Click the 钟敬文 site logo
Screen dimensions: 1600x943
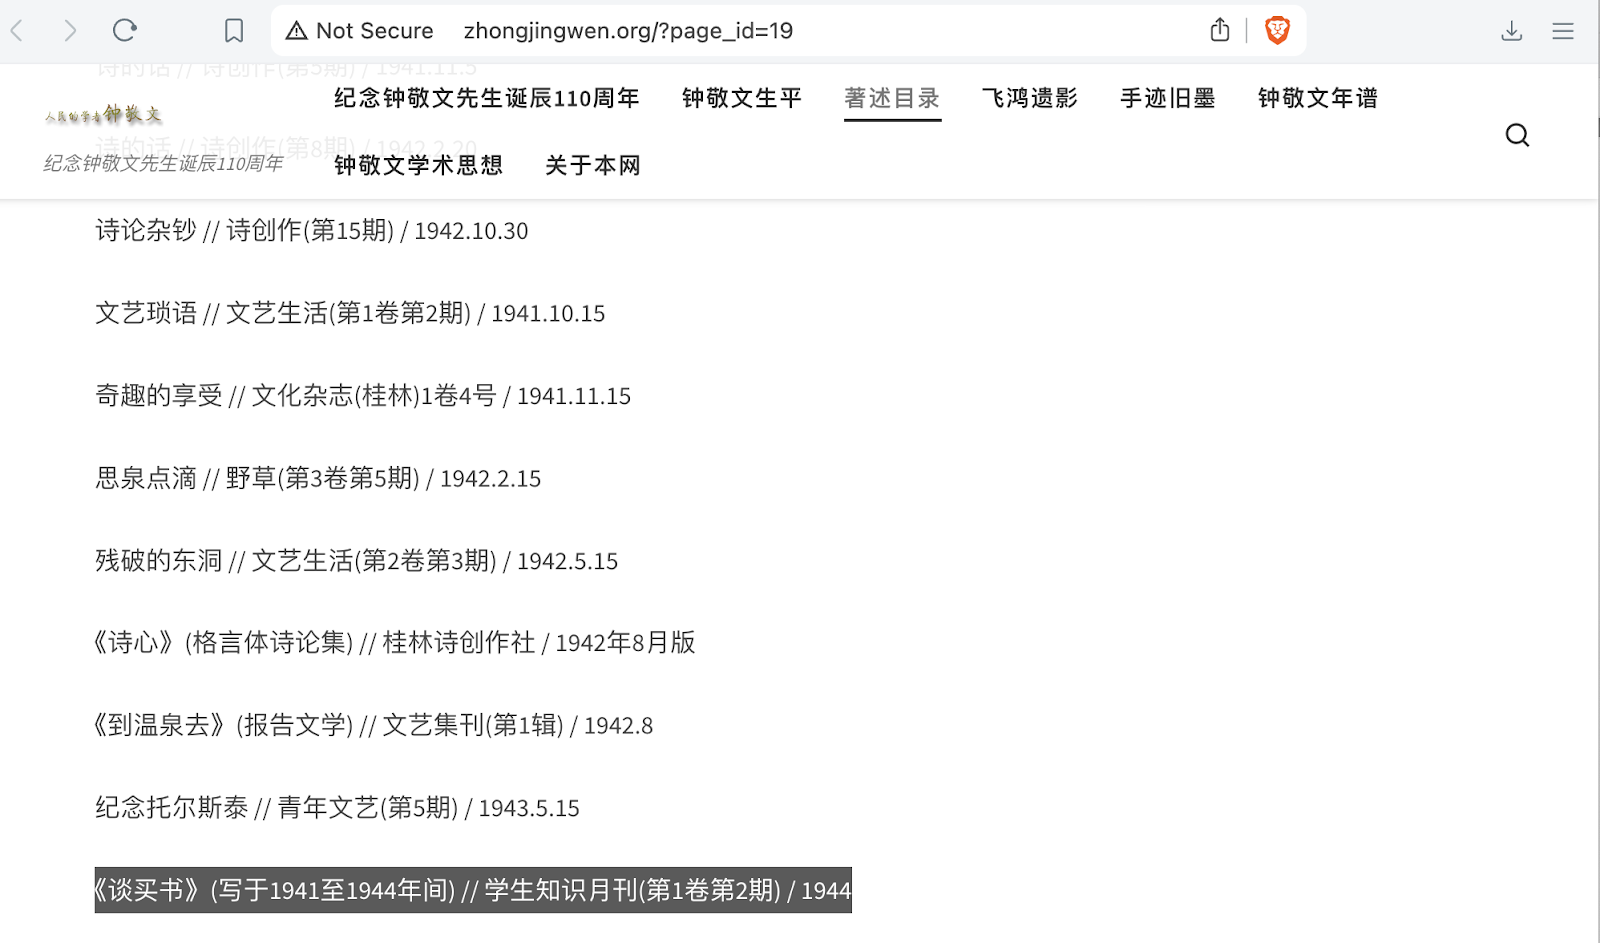click(104, 115)
